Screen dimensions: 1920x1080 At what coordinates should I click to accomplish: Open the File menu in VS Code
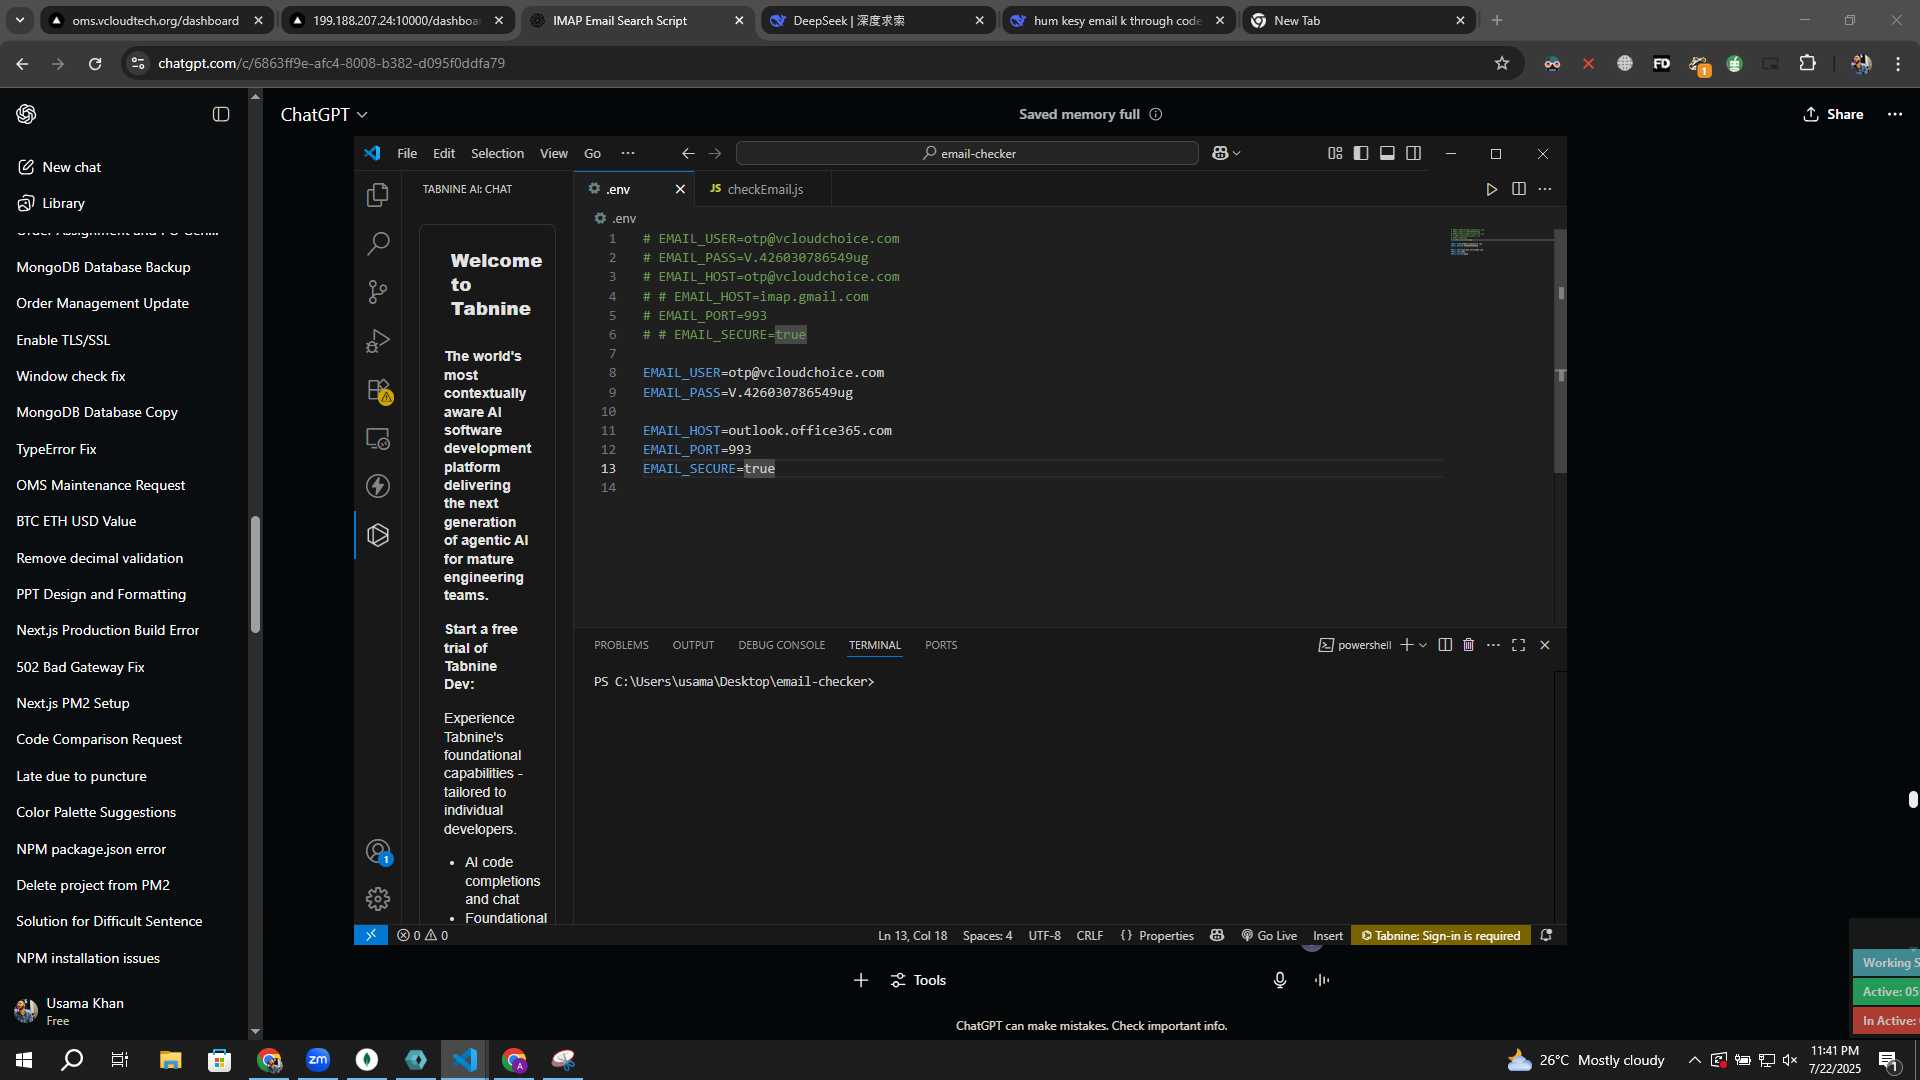click(407, 153)
